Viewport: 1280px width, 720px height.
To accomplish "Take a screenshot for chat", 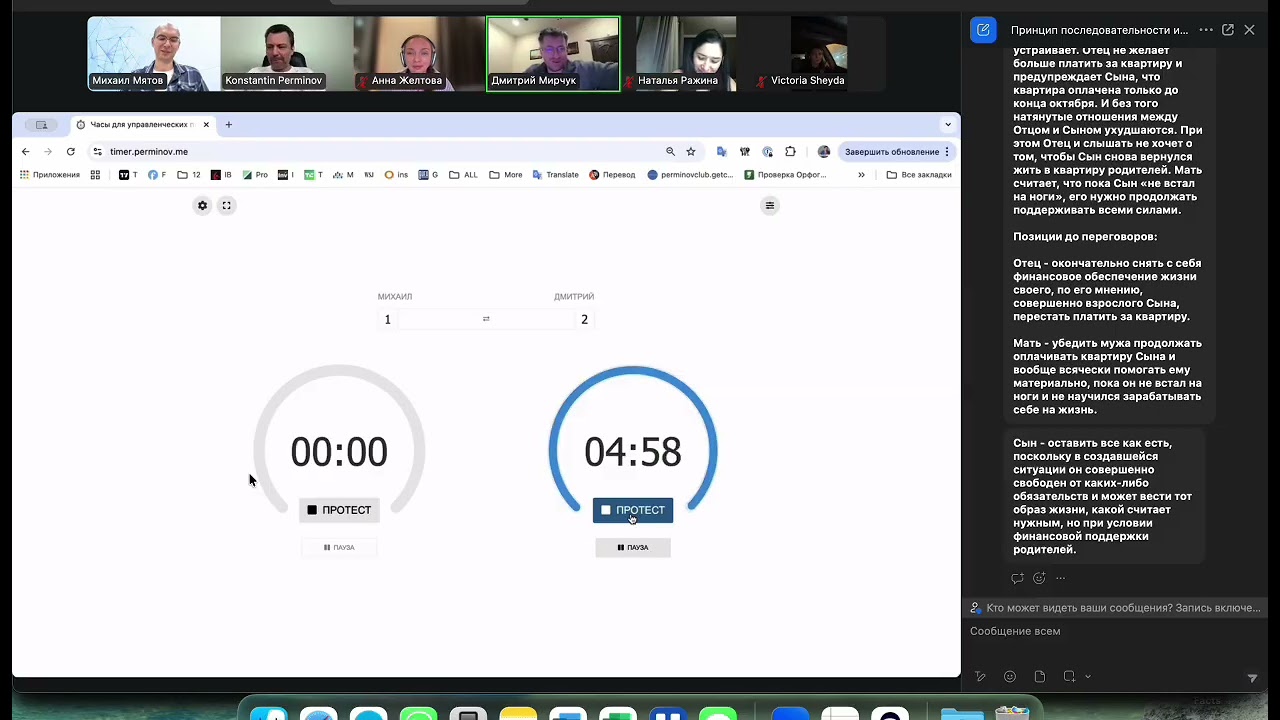I will pos(1069,677).
